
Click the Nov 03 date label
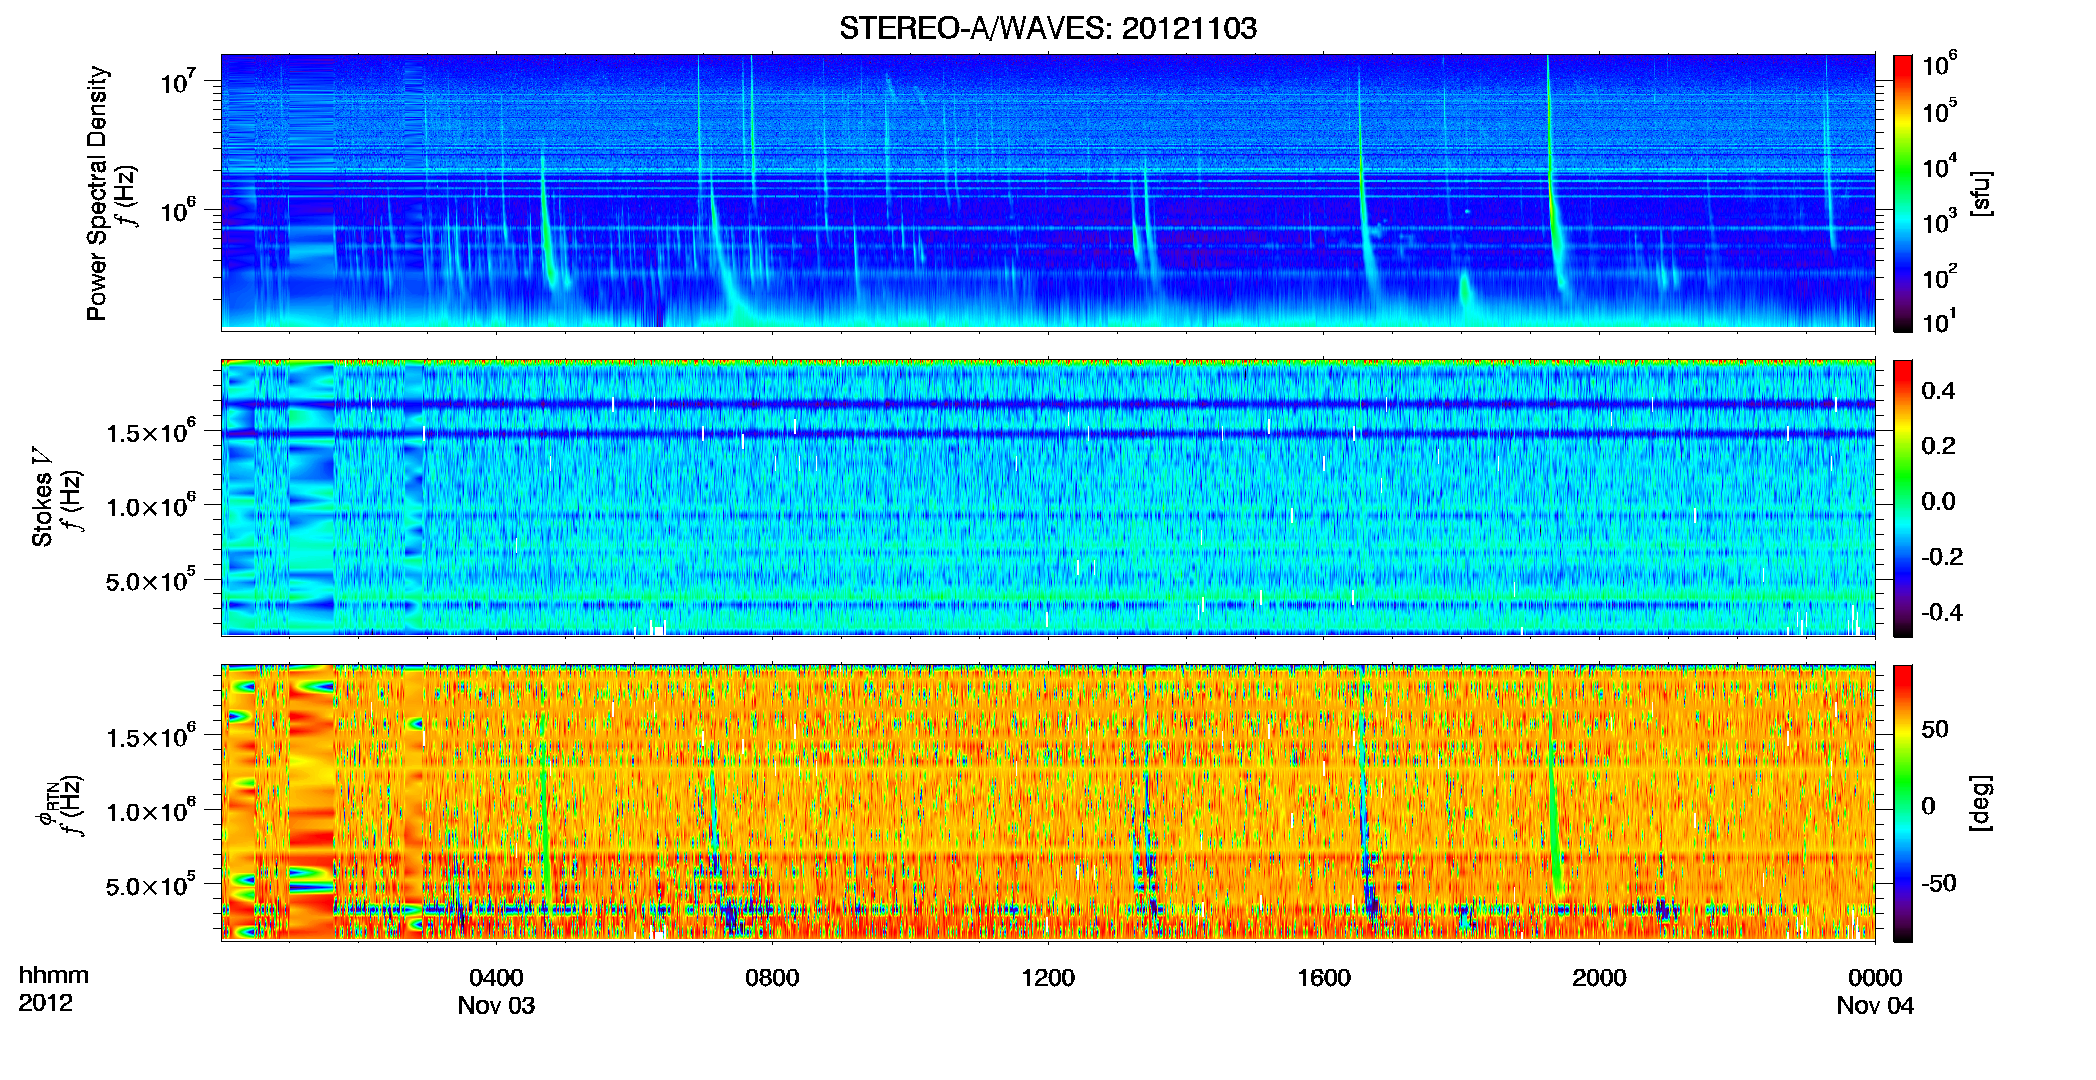tap(496, 1006)
